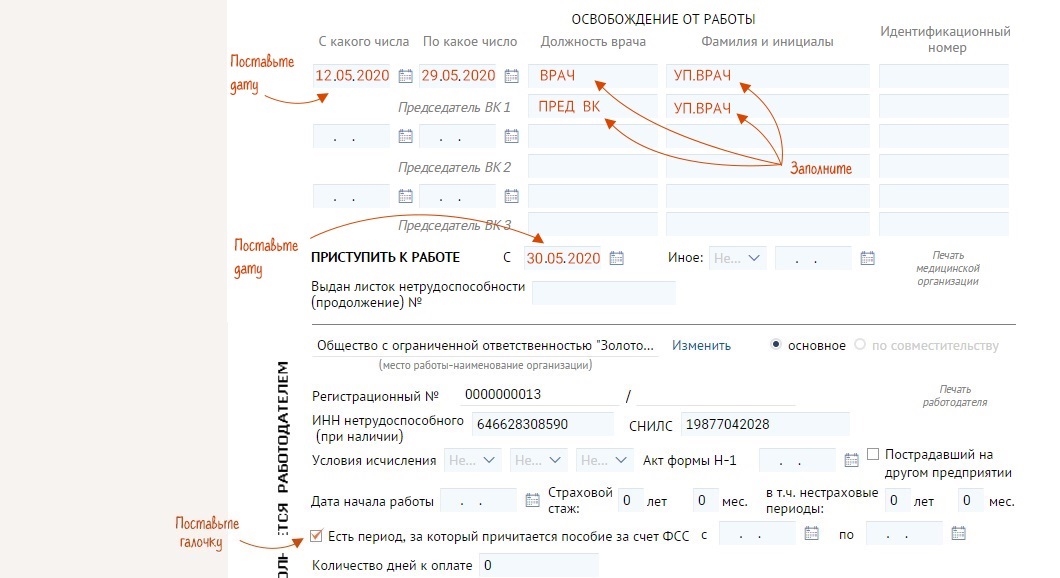
Task: Open calendar for start date 12.05.2020
Action: pos(405,76)
